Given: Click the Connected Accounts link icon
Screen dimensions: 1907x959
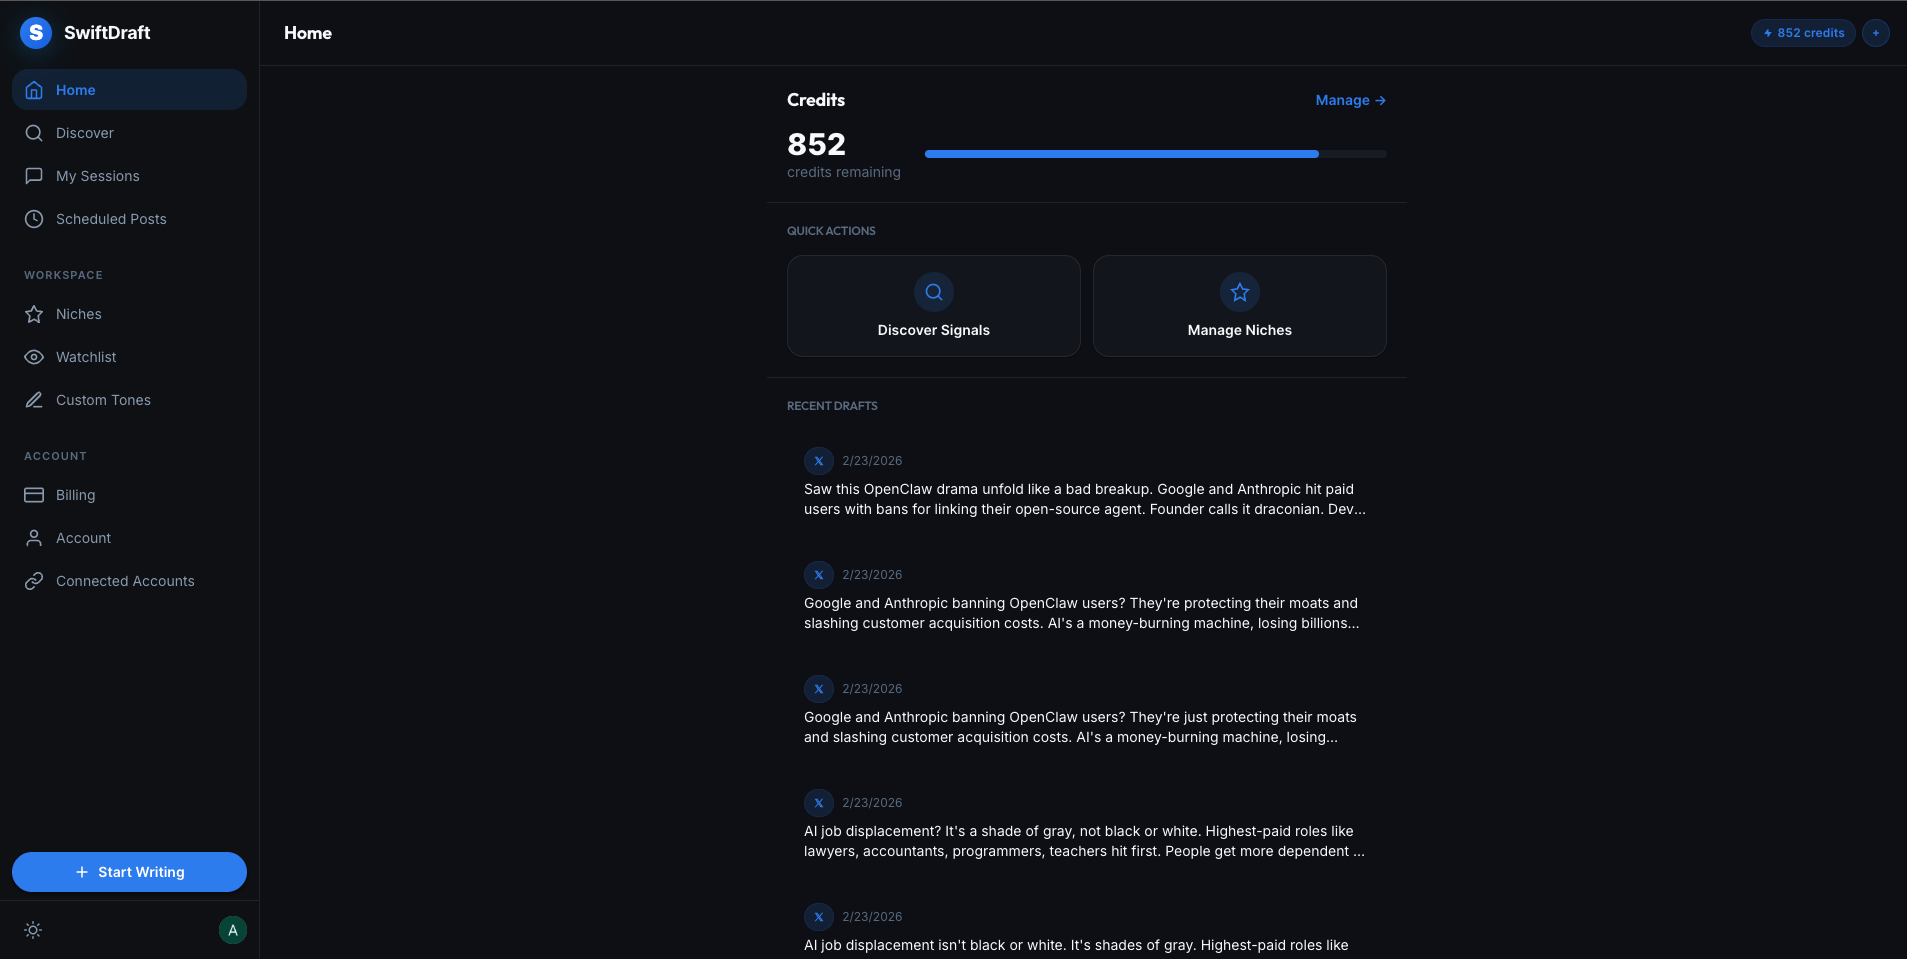Looking at the screenshot, I should click(x=33, y=580).
